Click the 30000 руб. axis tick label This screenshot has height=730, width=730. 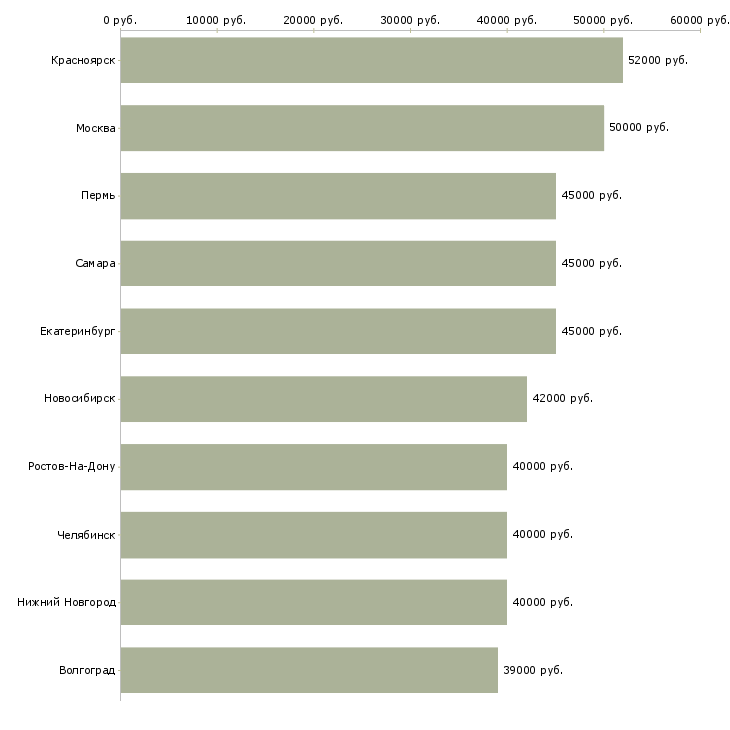pyautogui.click(x=410, y=20)
